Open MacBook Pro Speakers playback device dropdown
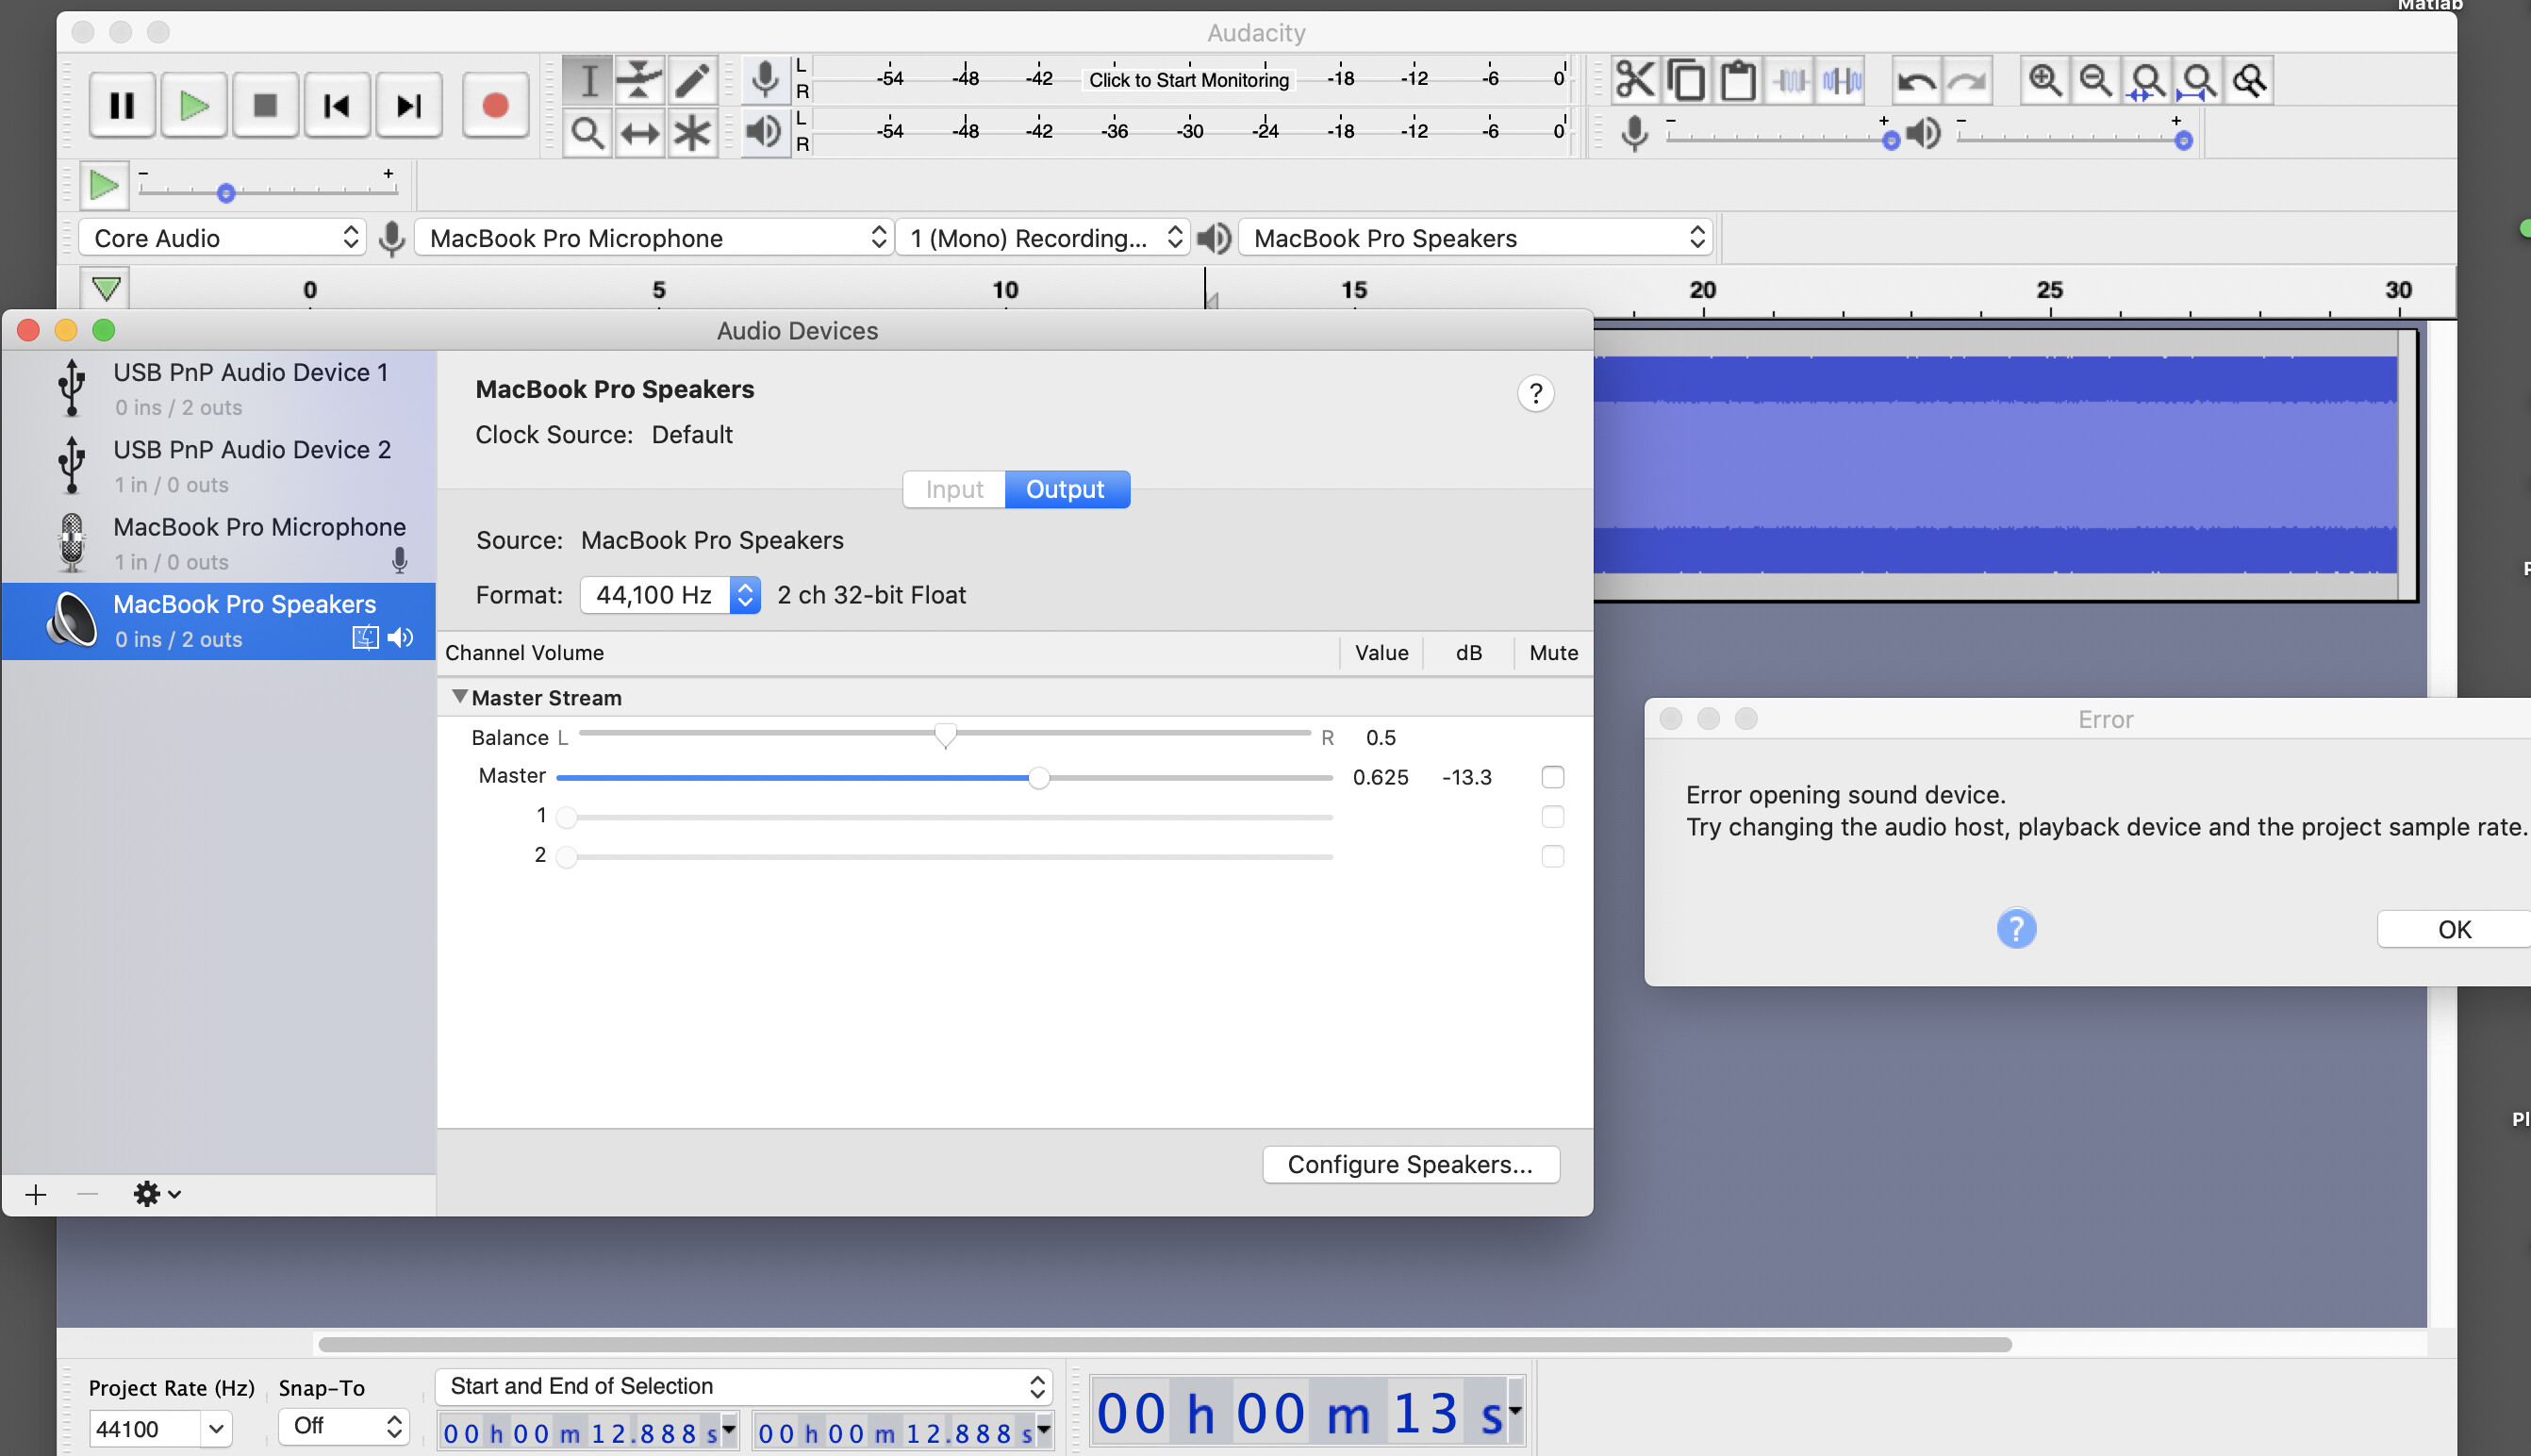2531x1456 pixels. [1475, 238]
